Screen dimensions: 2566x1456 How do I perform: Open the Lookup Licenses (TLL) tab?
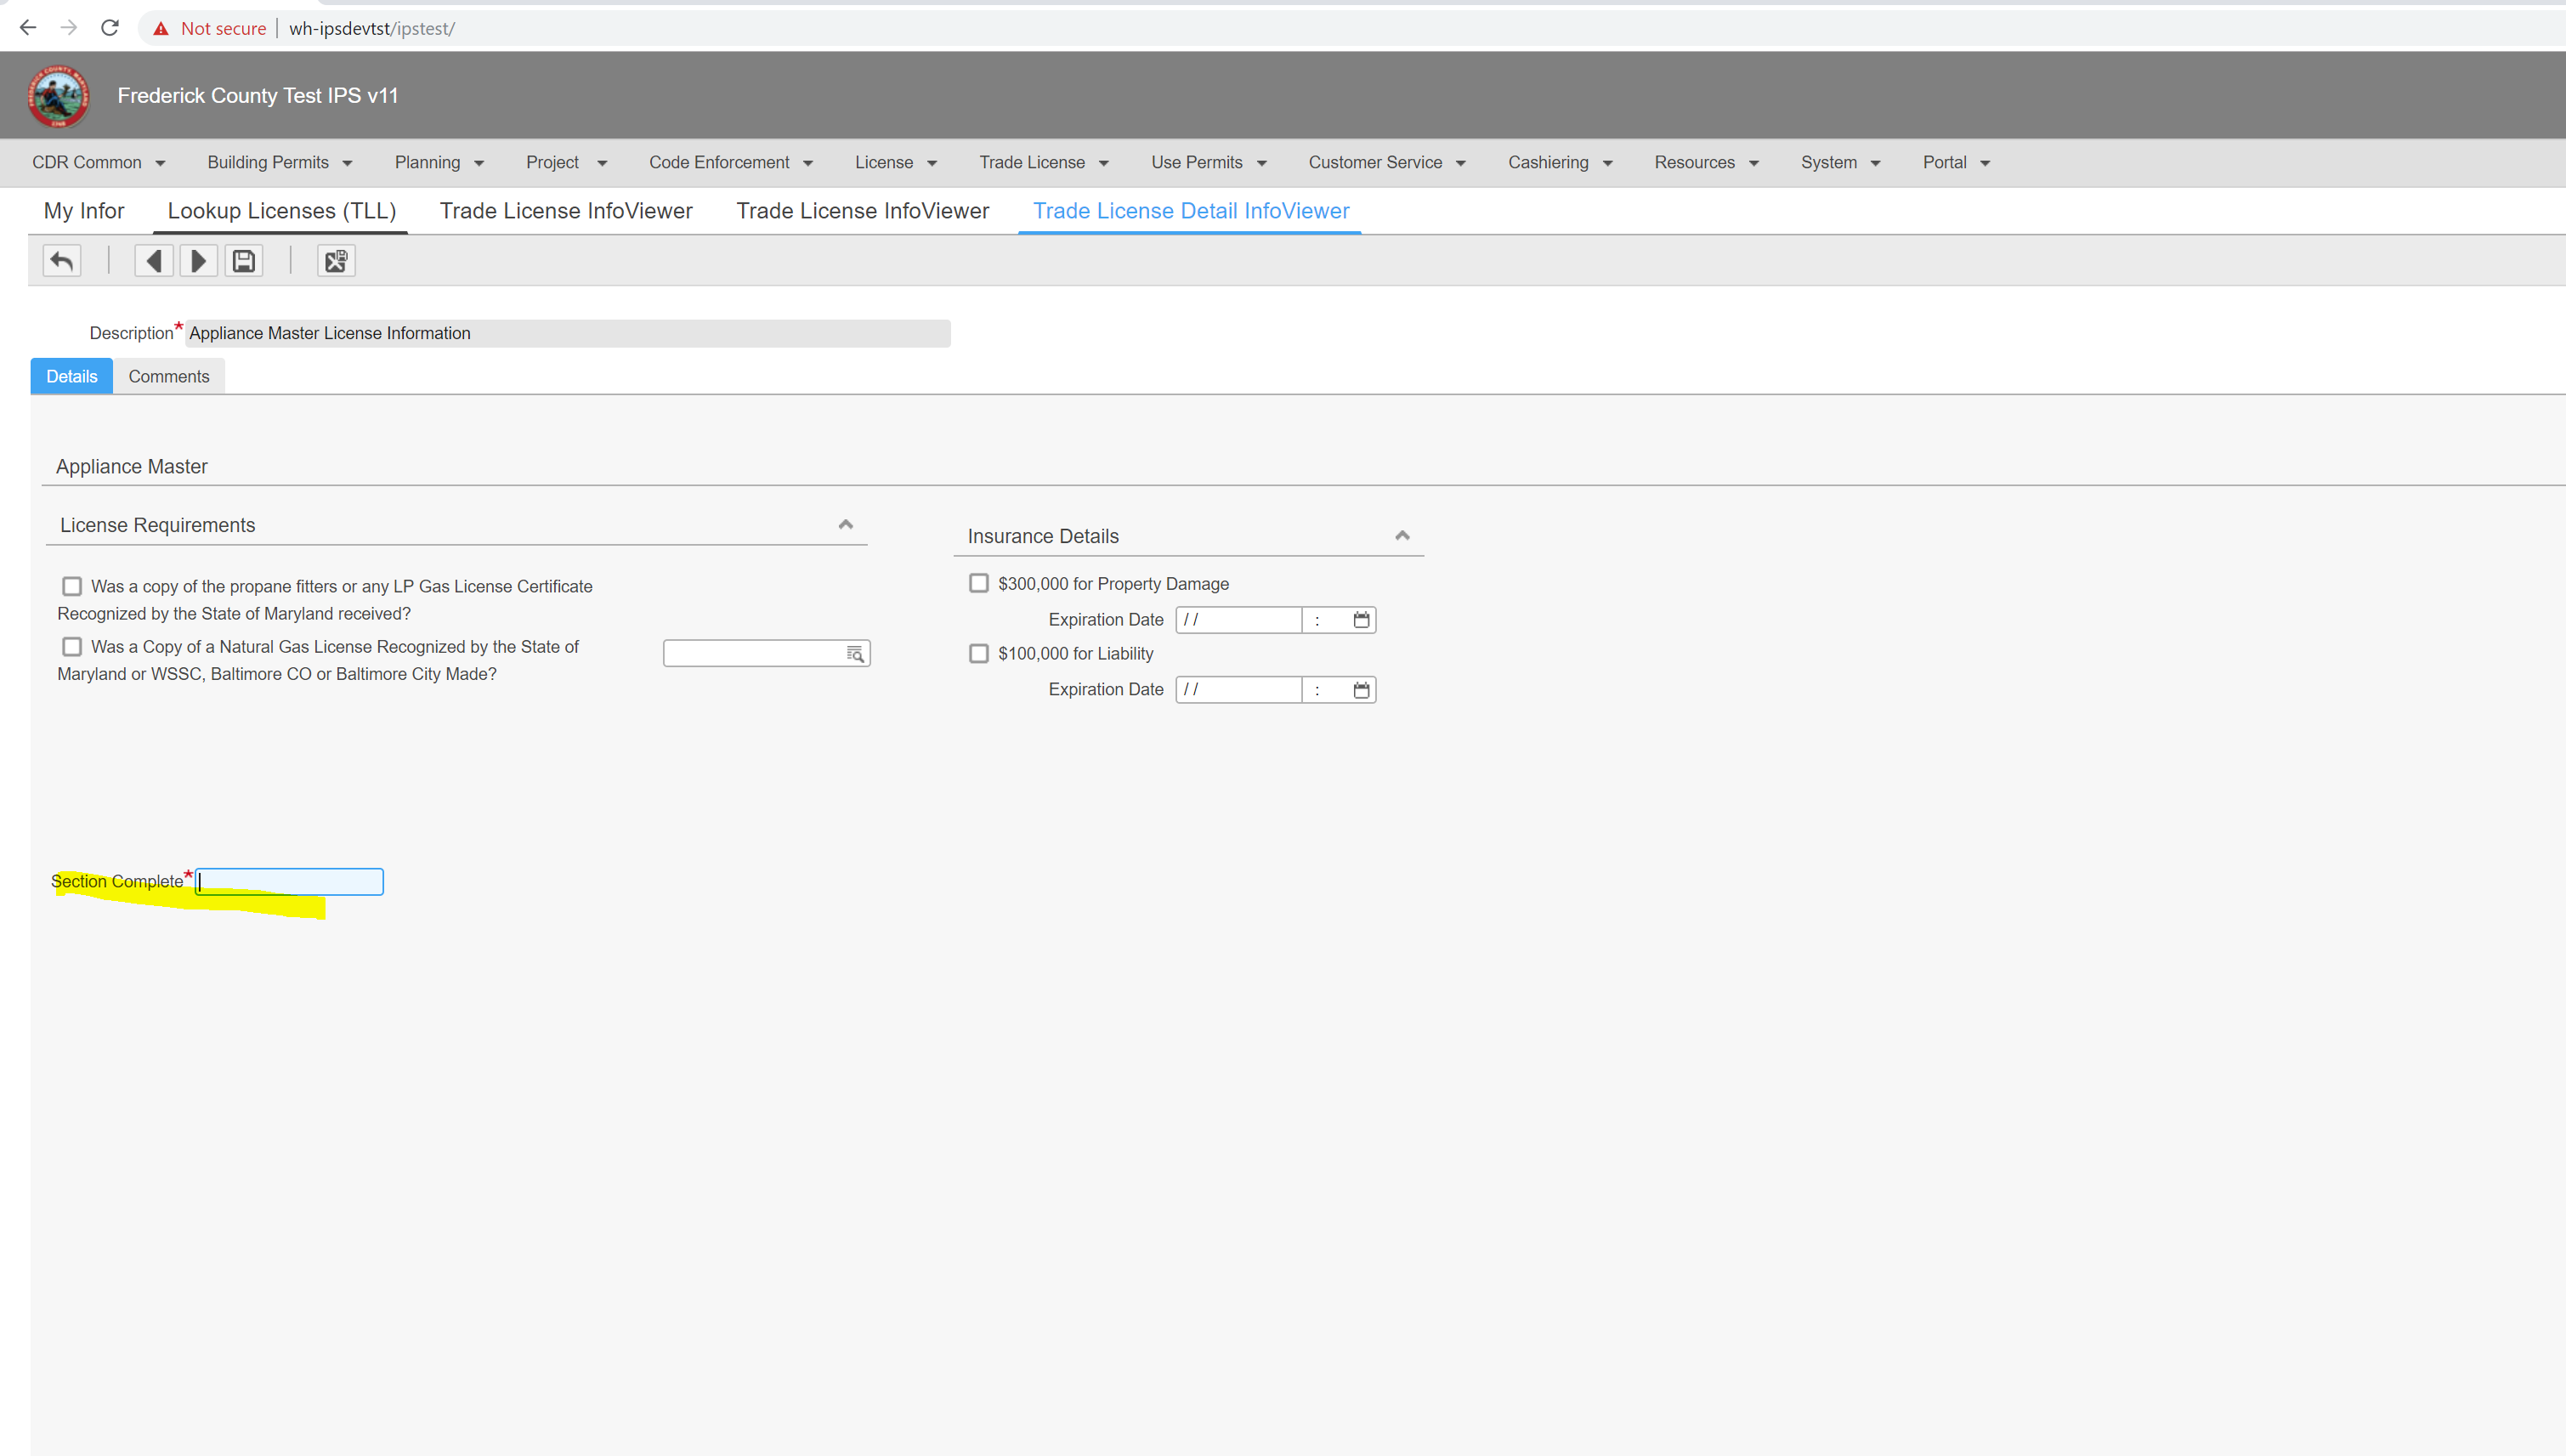[x=281, y=211]
